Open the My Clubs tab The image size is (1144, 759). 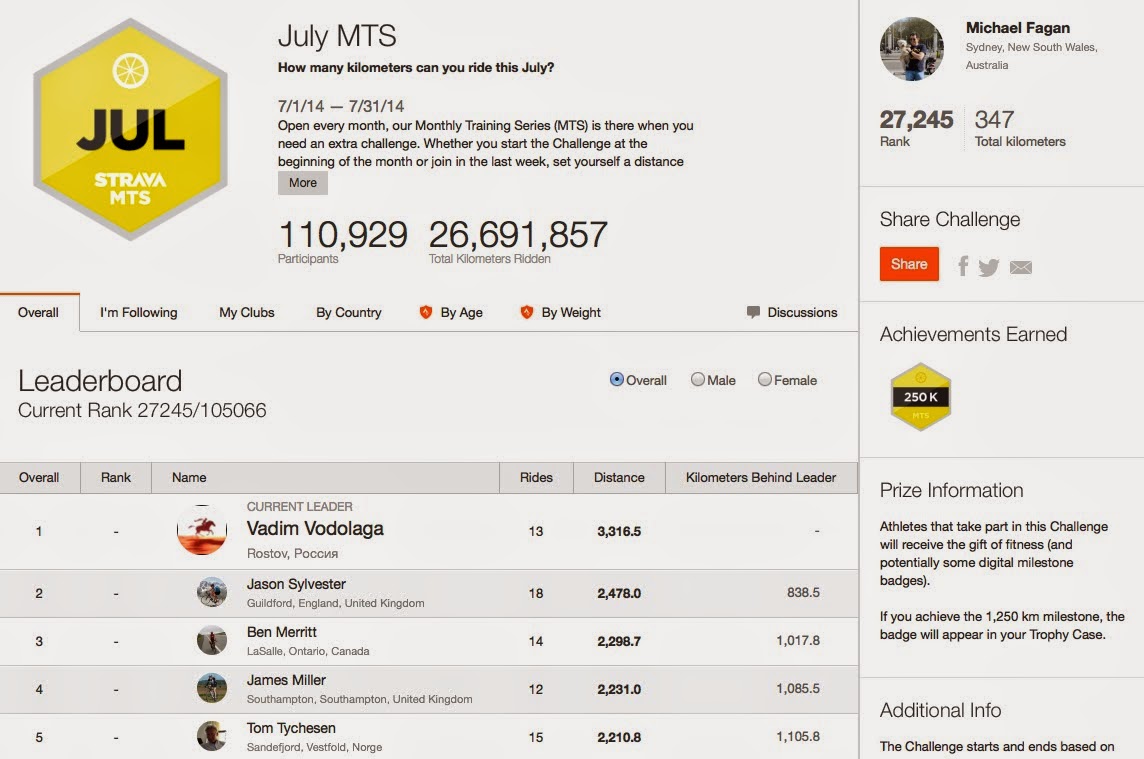pyautogui.click(x=247, y=312)
